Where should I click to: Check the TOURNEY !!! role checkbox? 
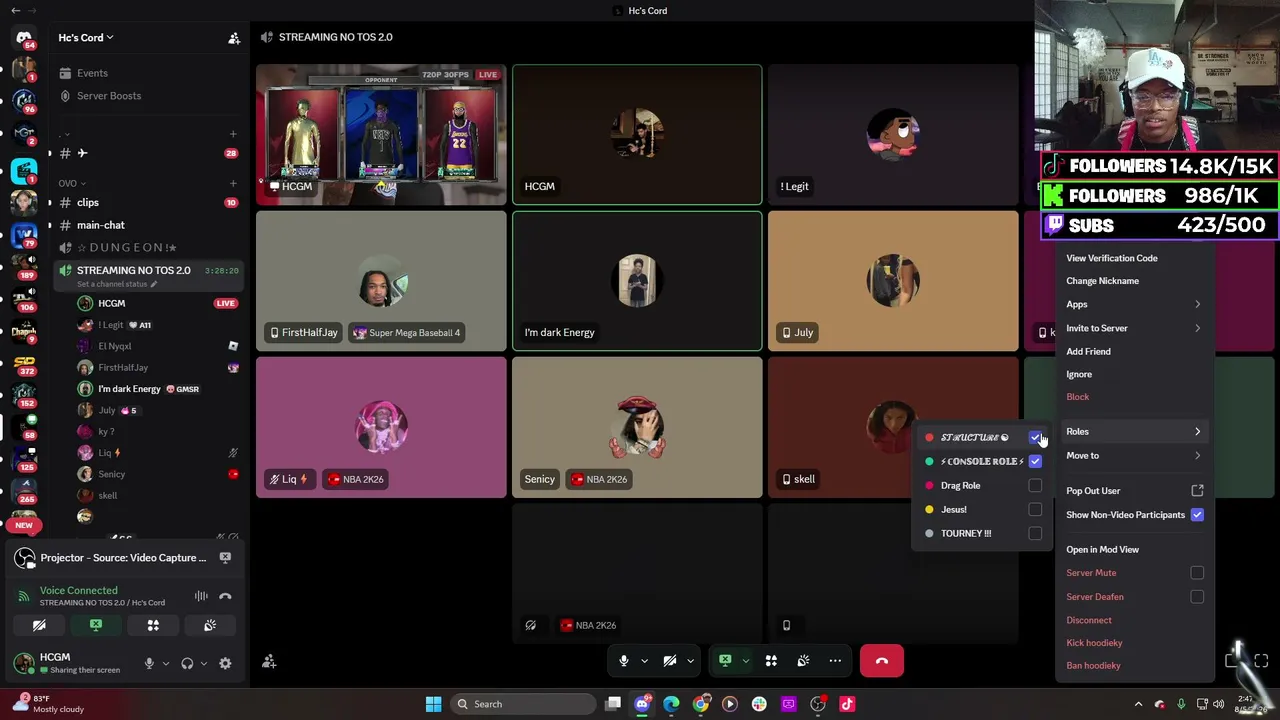point(1035,533)
